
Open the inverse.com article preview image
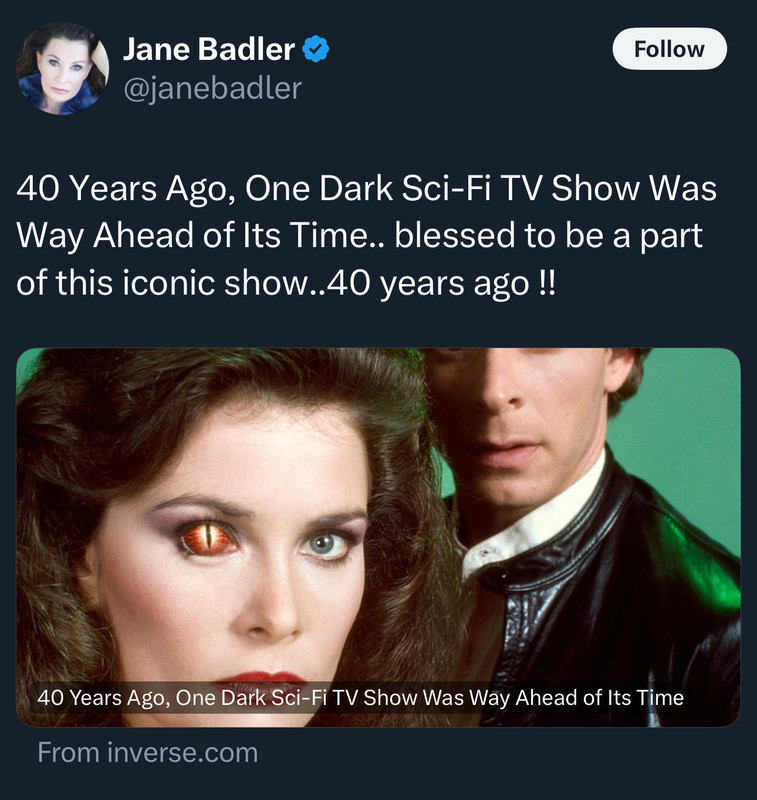[378, 537]
